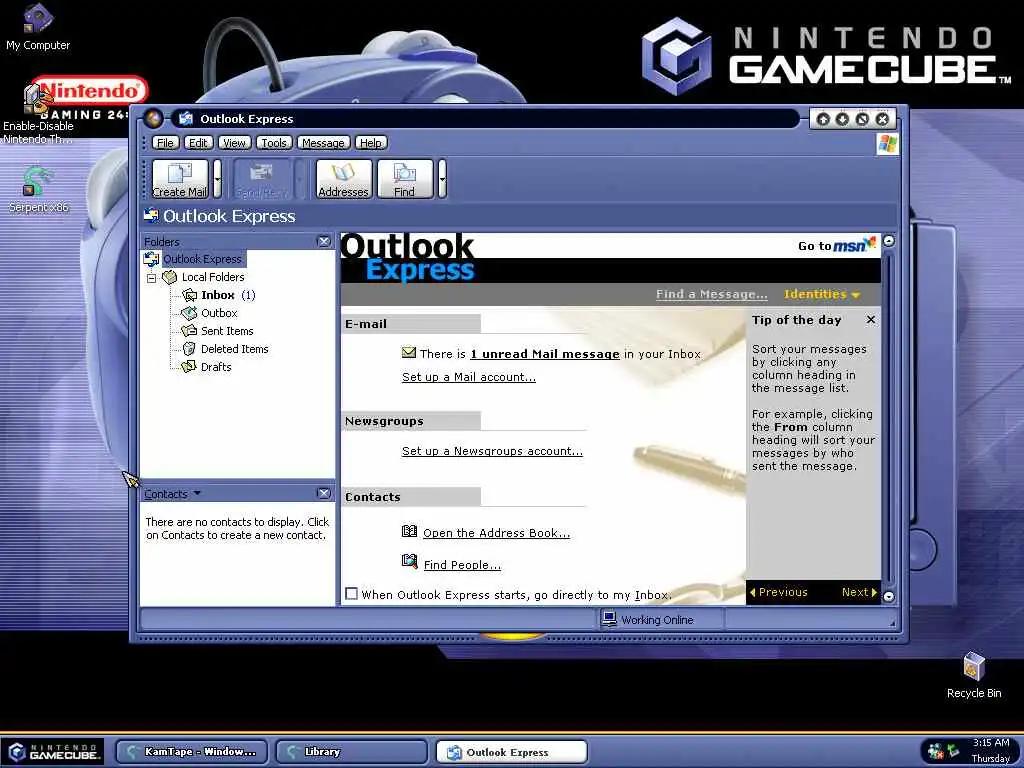Click the round orb at window's title bar corner
The height and width of the screenshot is (768, 1024).
tap(153, 118)
